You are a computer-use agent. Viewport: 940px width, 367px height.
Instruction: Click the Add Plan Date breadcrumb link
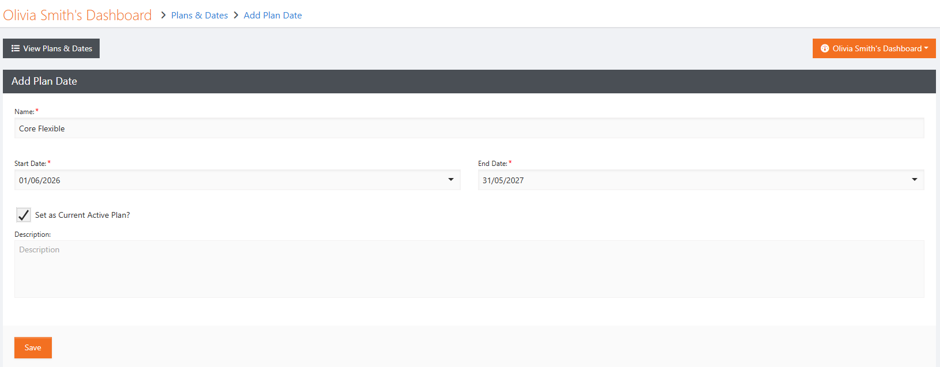(273, 16)
